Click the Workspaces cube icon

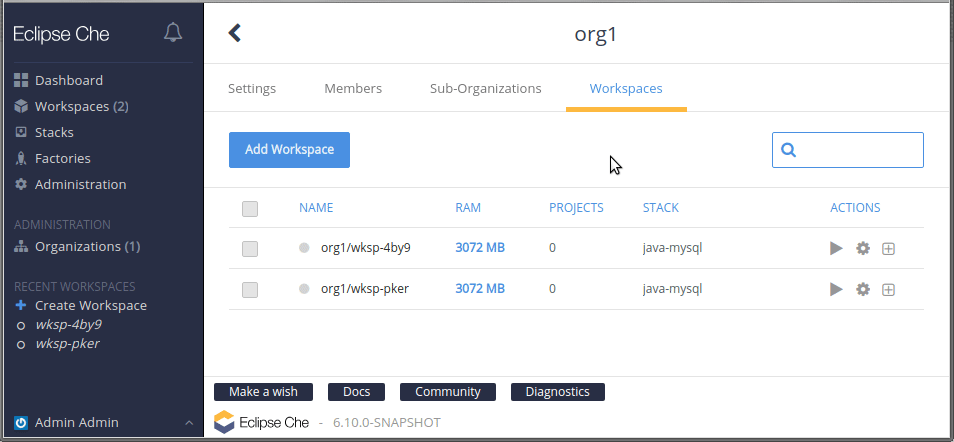point(21,107)
